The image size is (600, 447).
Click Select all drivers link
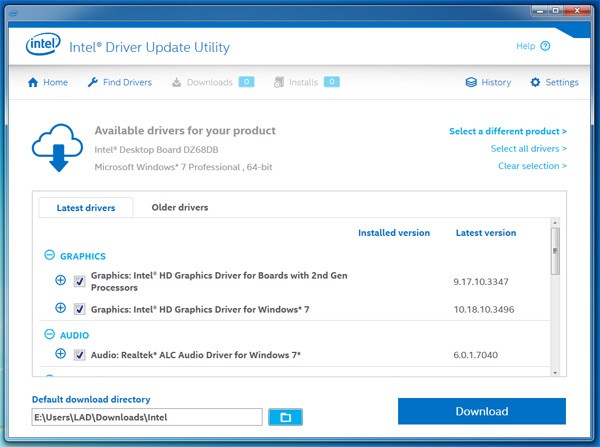(528, 148)
